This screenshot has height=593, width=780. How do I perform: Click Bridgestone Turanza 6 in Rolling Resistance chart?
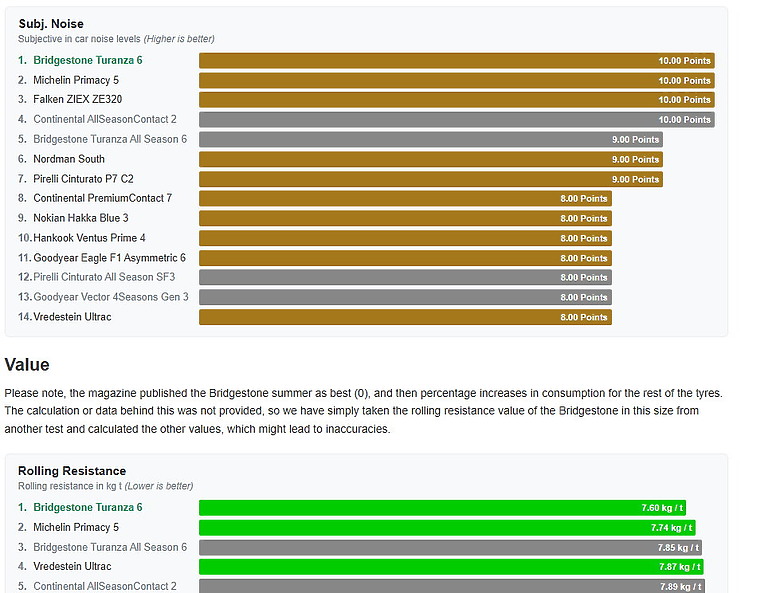pos(88,507)
